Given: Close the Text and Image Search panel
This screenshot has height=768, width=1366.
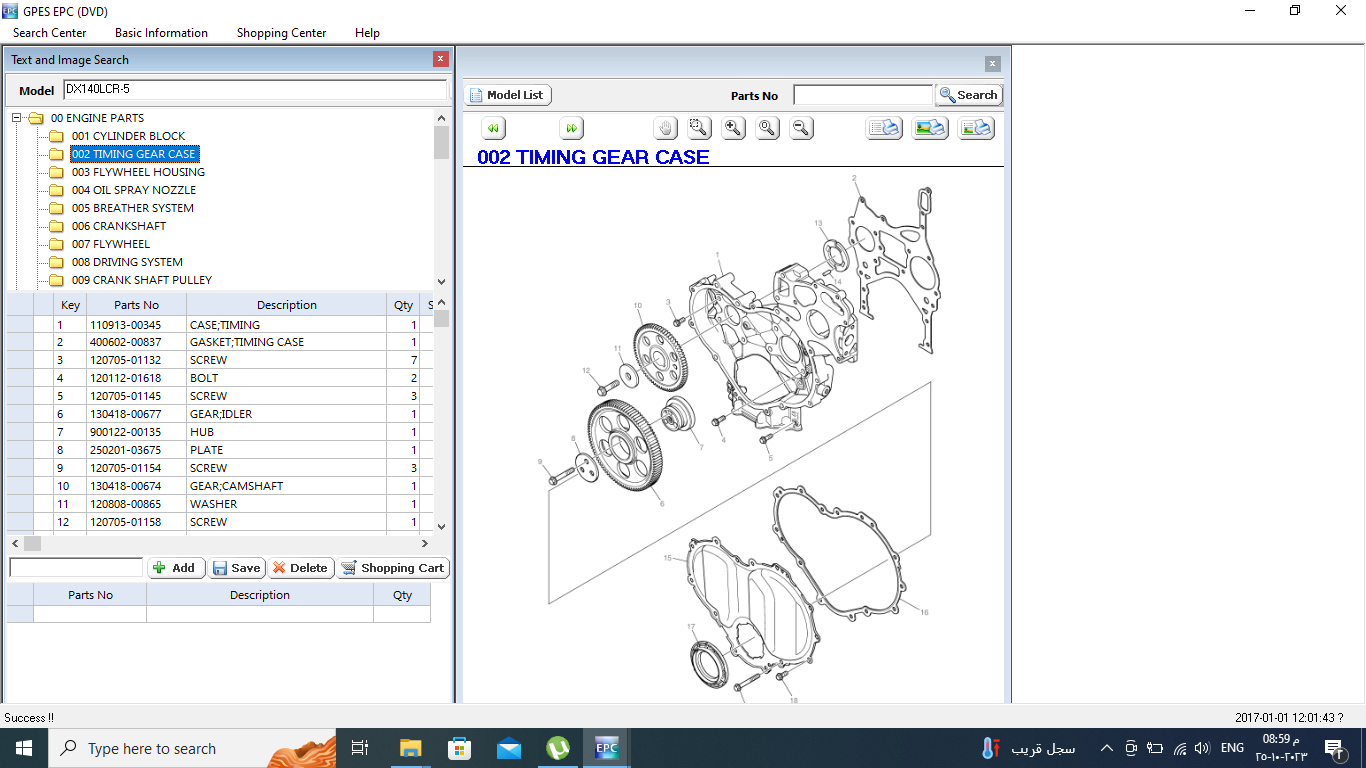Looking at the screenshot, I should pyautogui.click(x=440, y=60).
